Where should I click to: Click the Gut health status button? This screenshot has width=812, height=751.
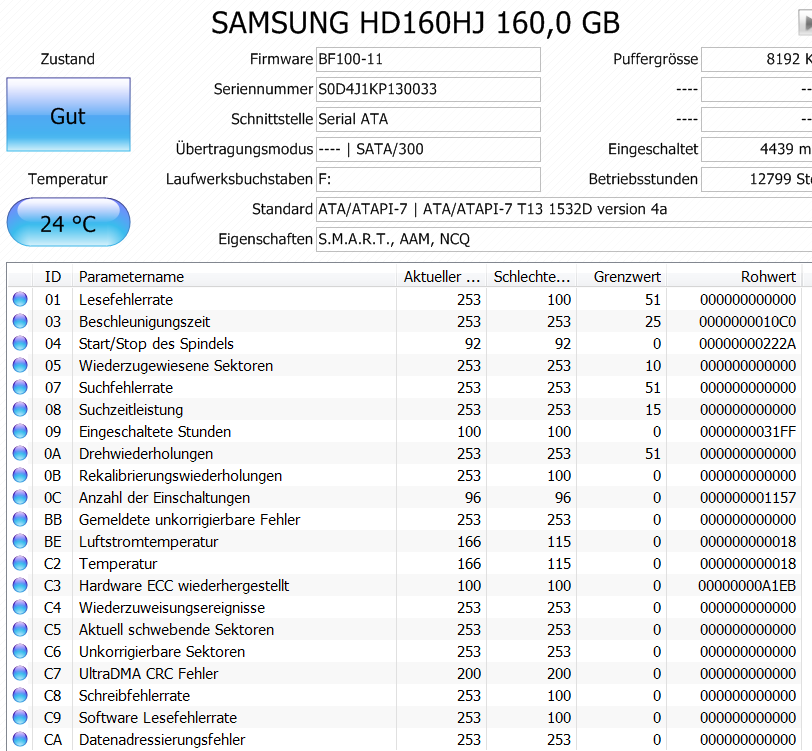point(68,114)
